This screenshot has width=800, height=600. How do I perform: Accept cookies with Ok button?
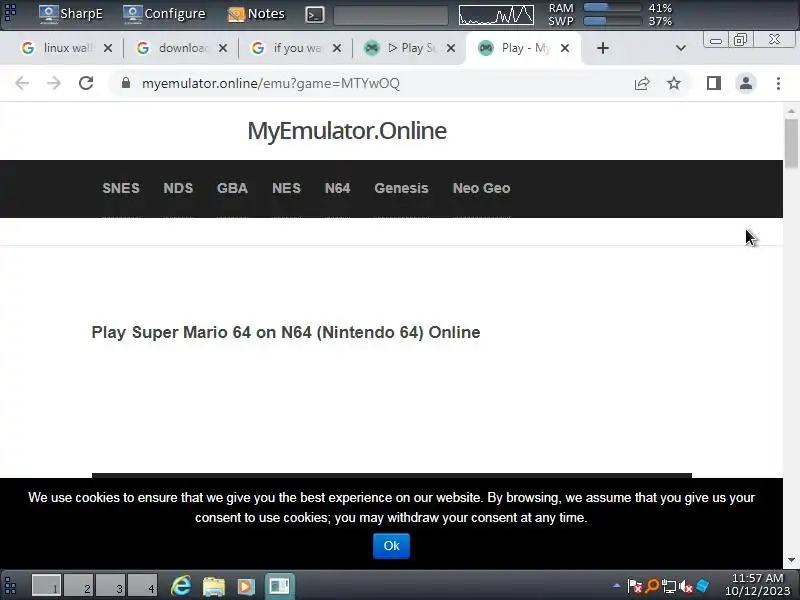pyautogui.click(x=391, y=546)
